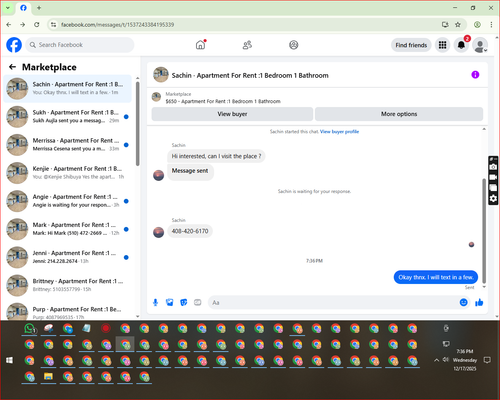Open View buyer profile link

[339, 132]
